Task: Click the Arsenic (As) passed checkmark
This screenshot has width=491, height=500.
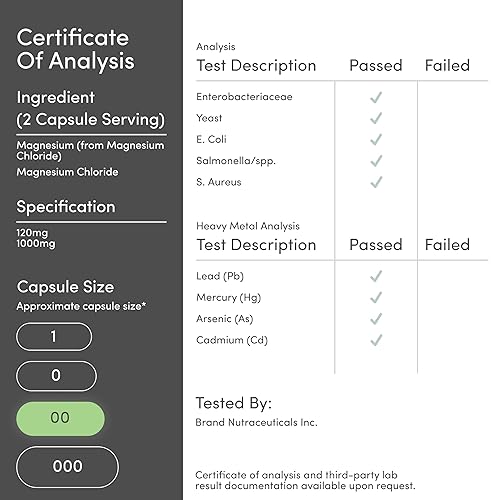Action: click(x=376, y=319)
